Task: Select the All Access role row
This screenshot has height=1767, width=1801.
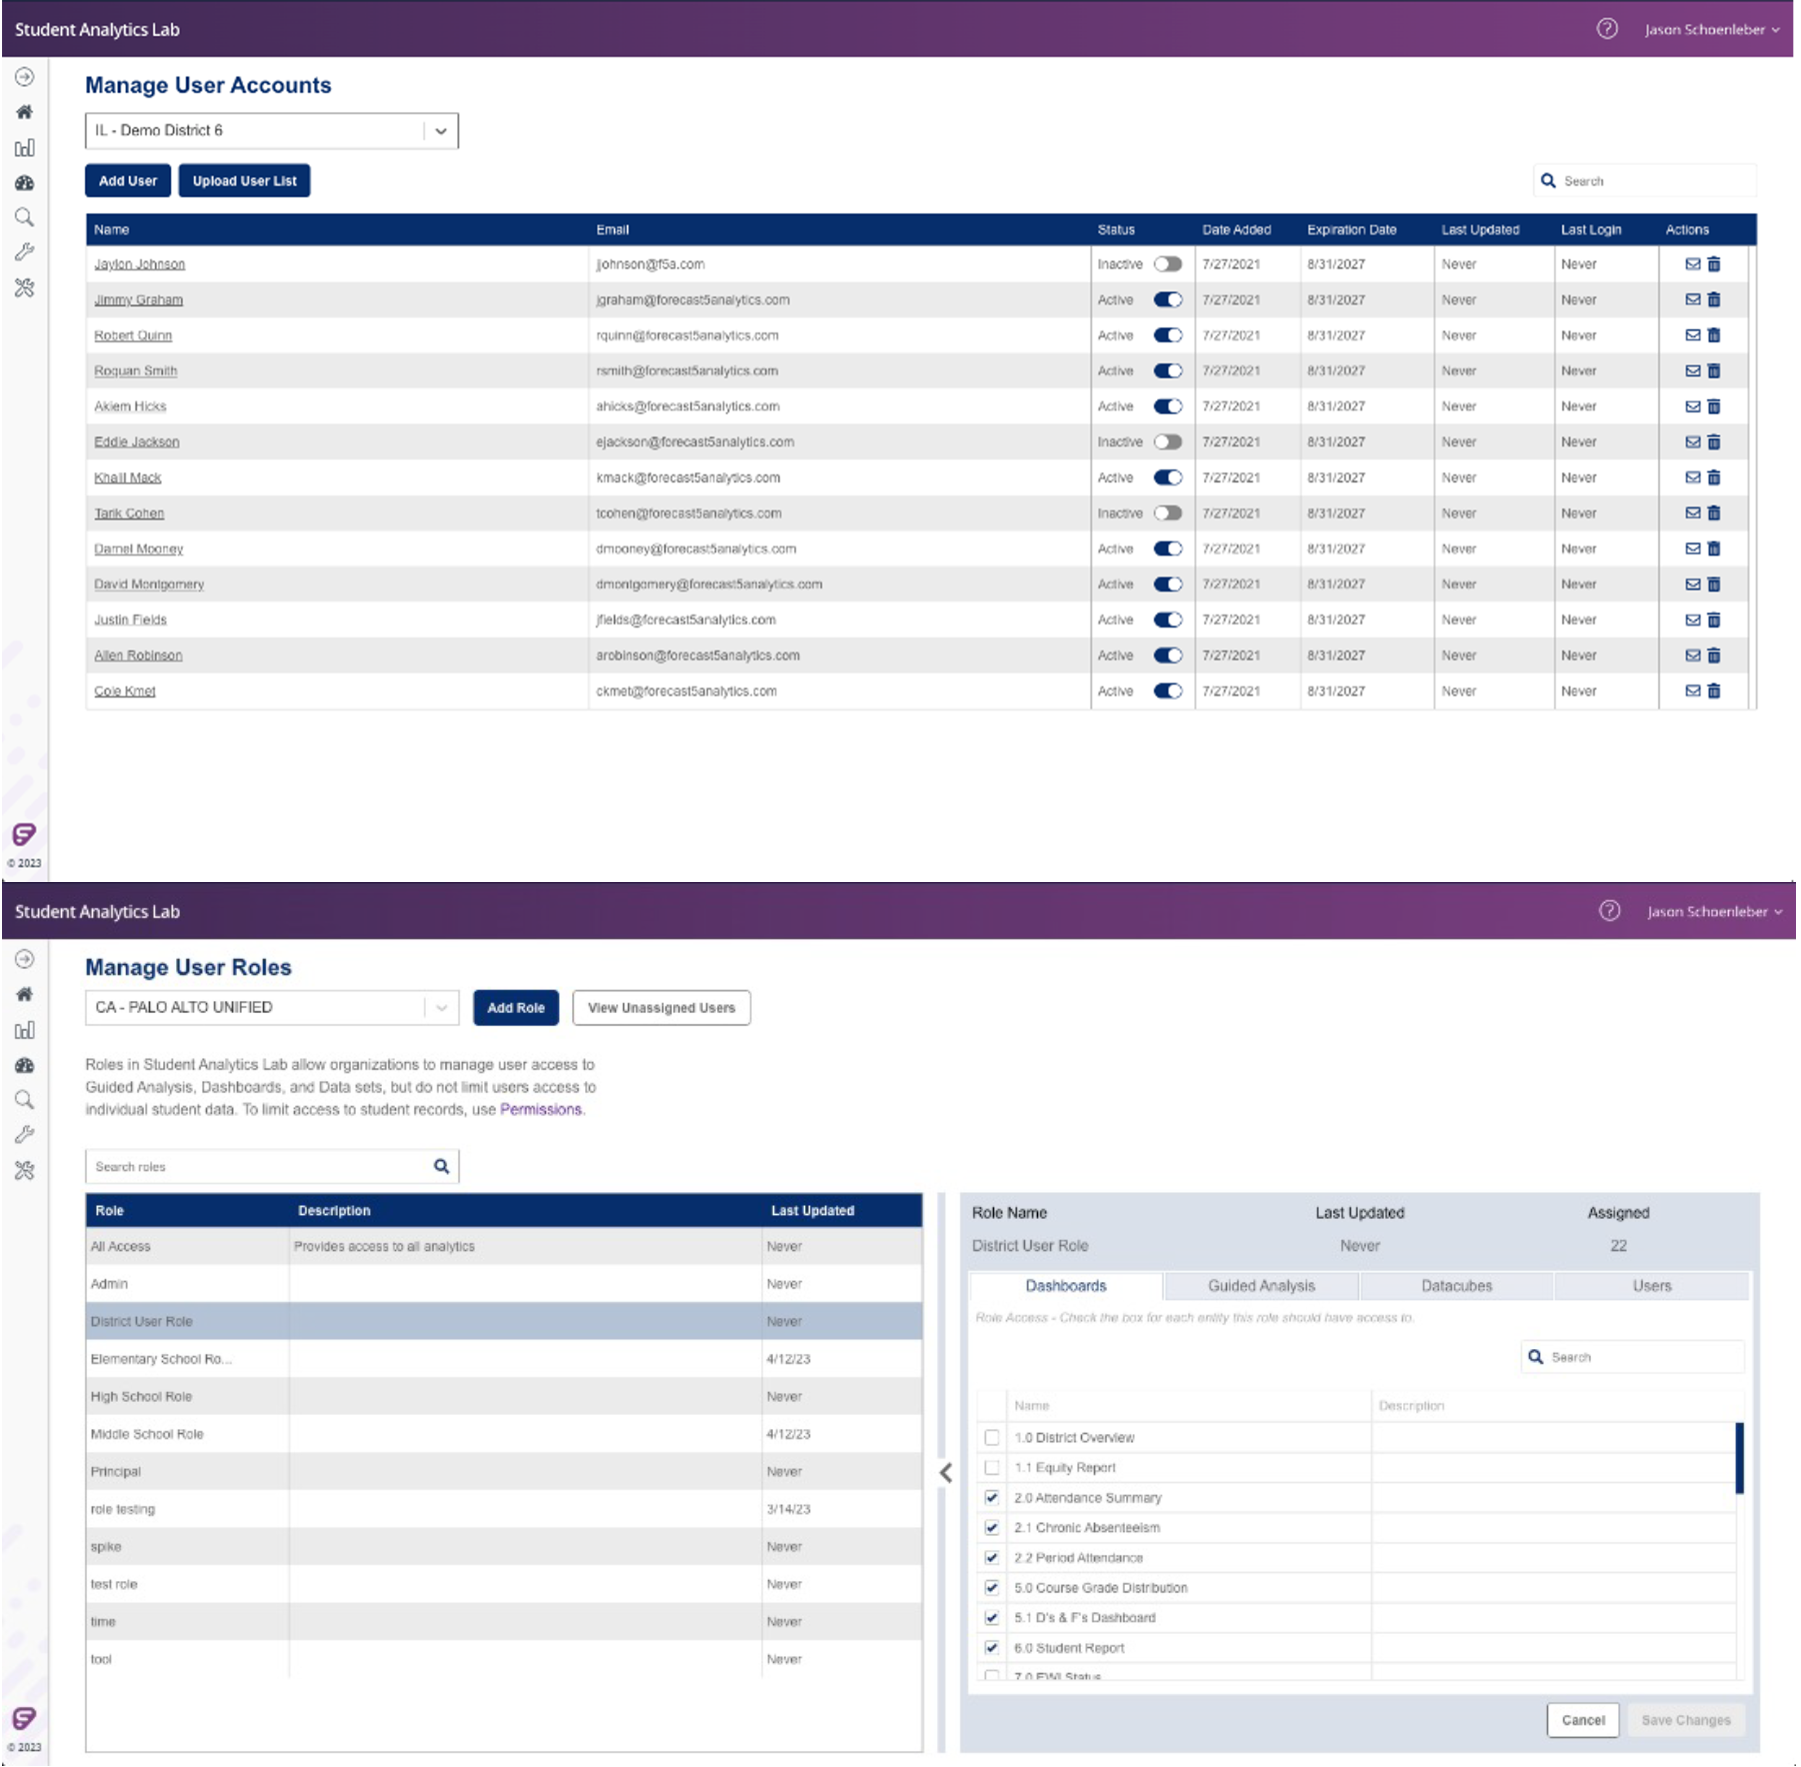Action: 504,1246
